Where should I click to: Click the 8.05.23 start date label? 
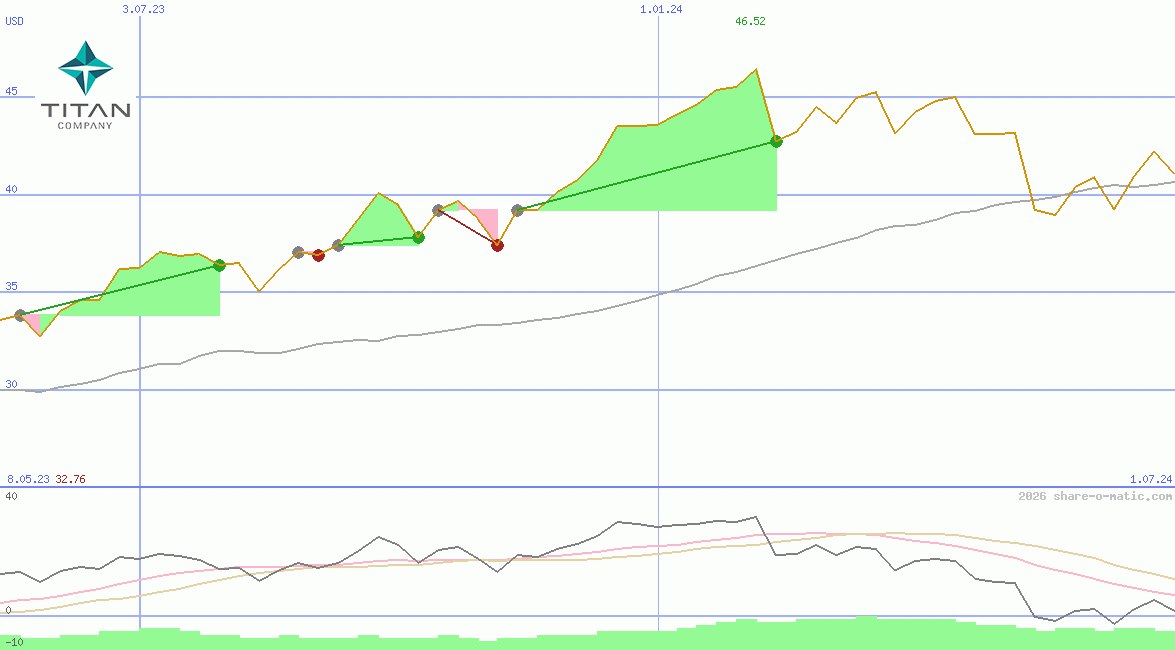point(28,479)
